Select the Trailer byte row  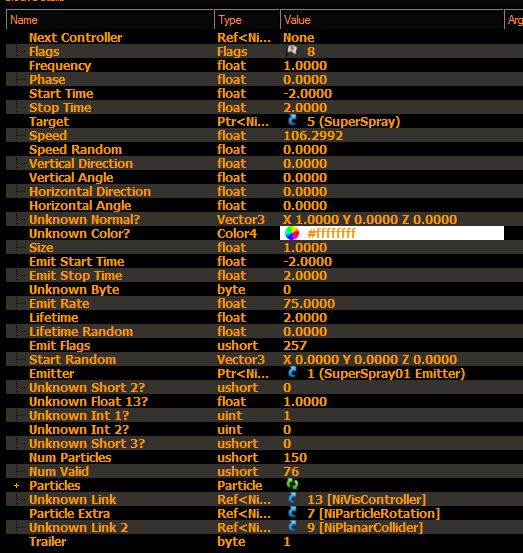coord(264,541)
